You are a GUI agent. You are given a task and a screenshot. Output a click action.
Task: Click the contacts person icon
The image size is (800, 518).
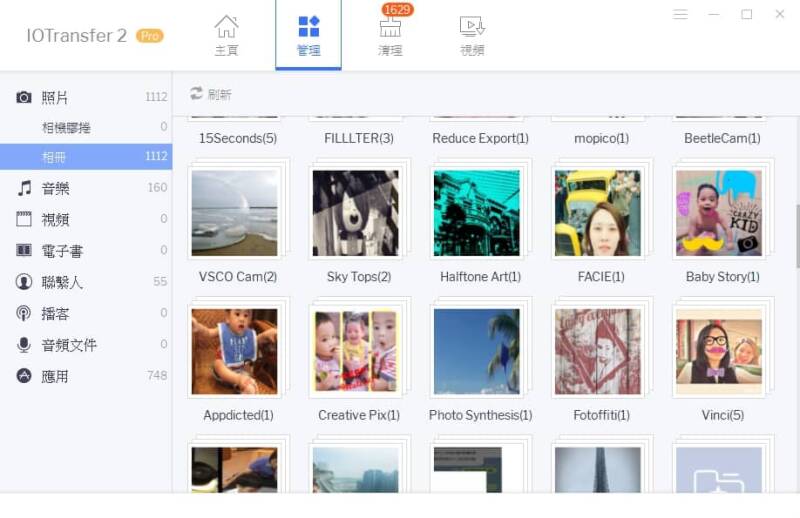[23, 282]
